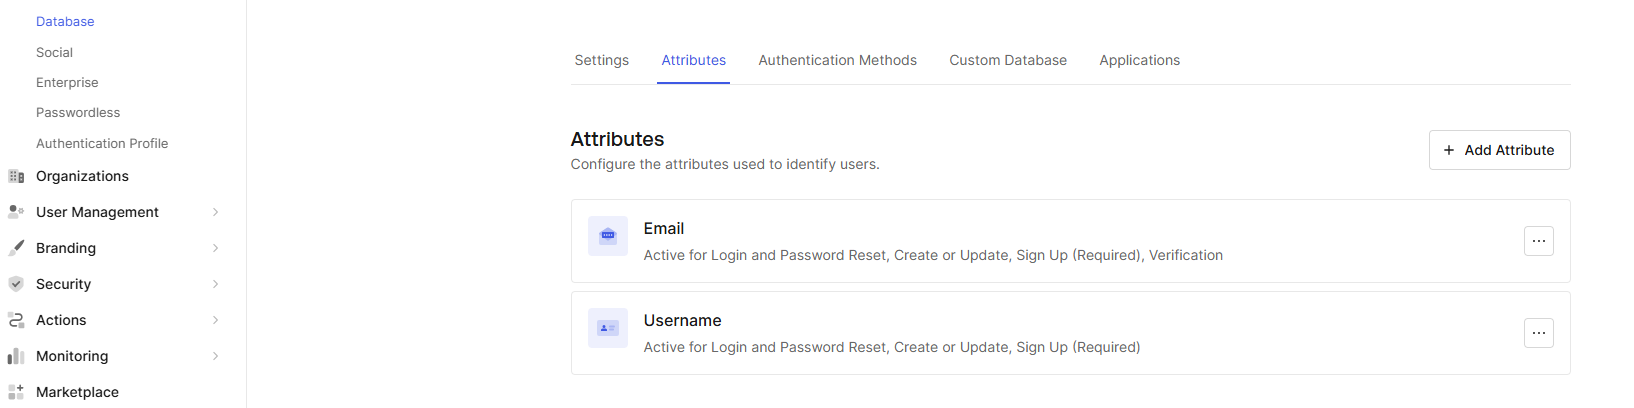Click the User Management people icon
The height and width of the screenshot is (408, 1634).
pos(16,212)
